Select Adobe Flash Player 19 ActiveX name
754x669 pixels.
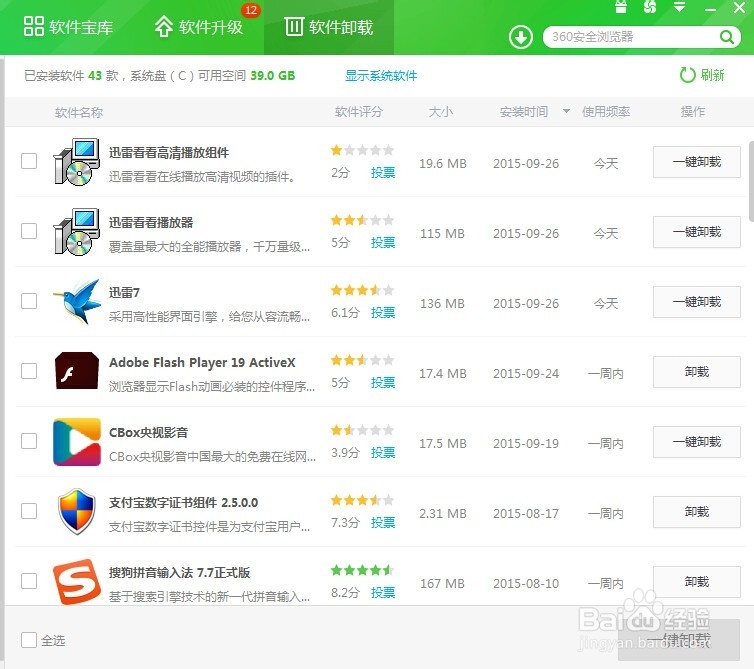pyautogui.click(x=202, y=362)
